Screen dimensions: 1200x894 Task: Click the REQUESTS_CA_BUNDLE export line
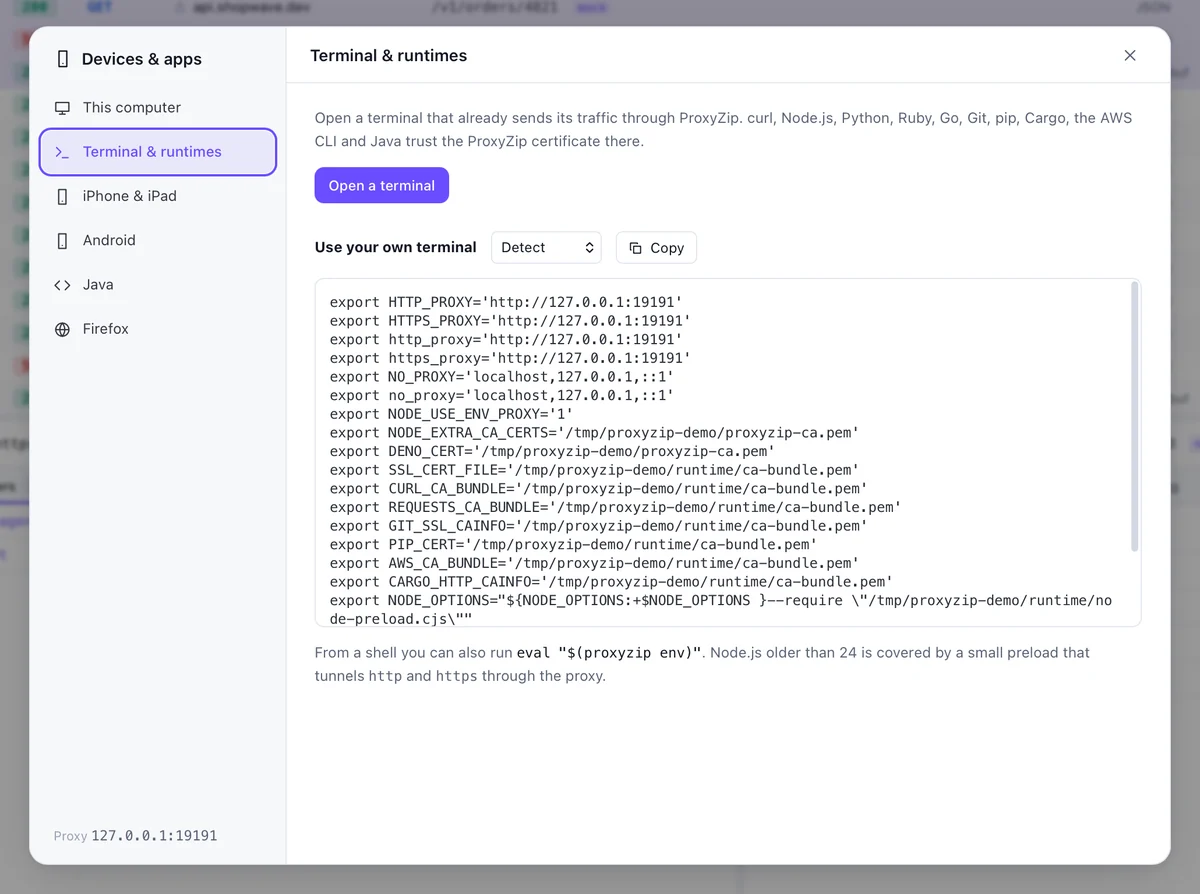tap(615, 507)
